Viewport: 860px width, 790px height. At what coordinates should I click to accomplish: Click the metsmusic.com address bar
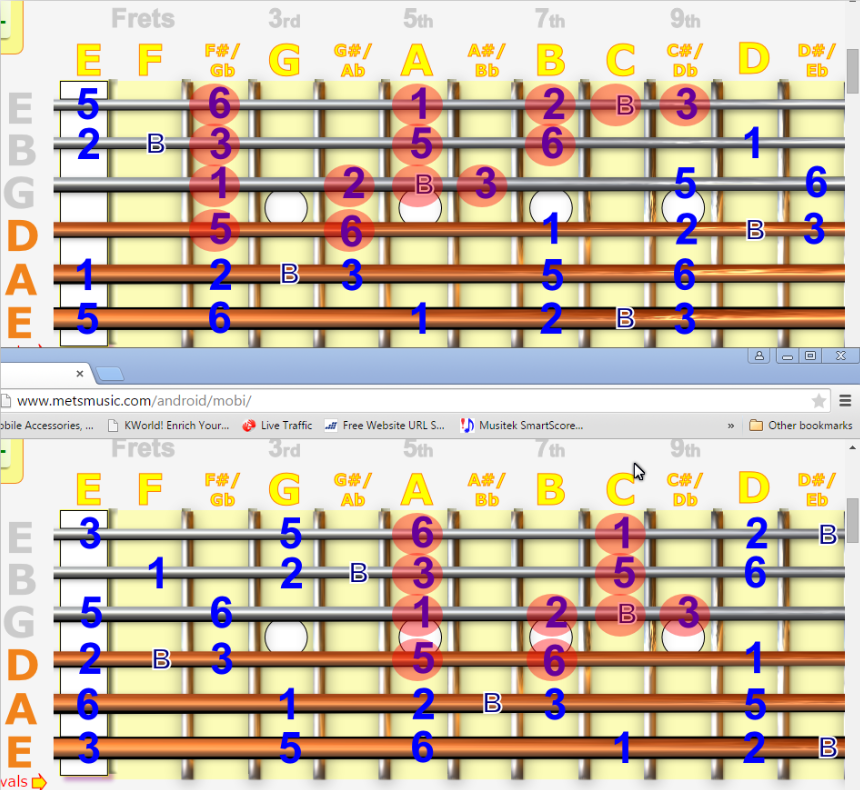[x=400, y=401]
